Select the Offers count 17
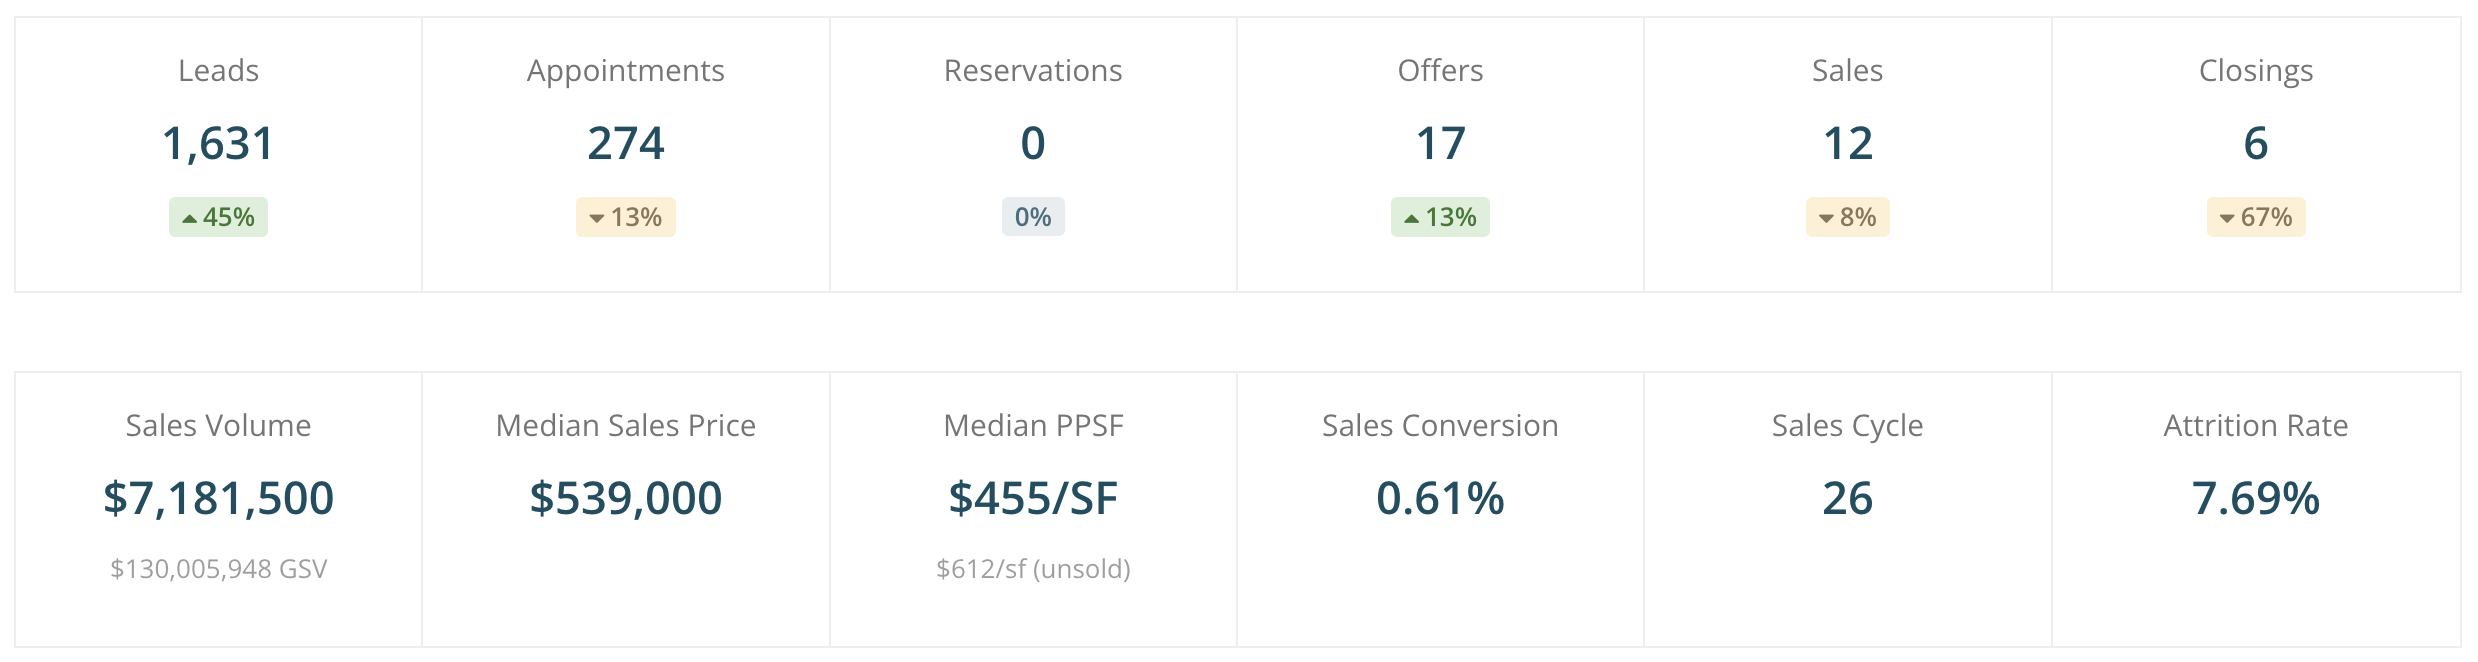The width and height of the screenshot is (2478, 662). click(x=1440, y=144)
